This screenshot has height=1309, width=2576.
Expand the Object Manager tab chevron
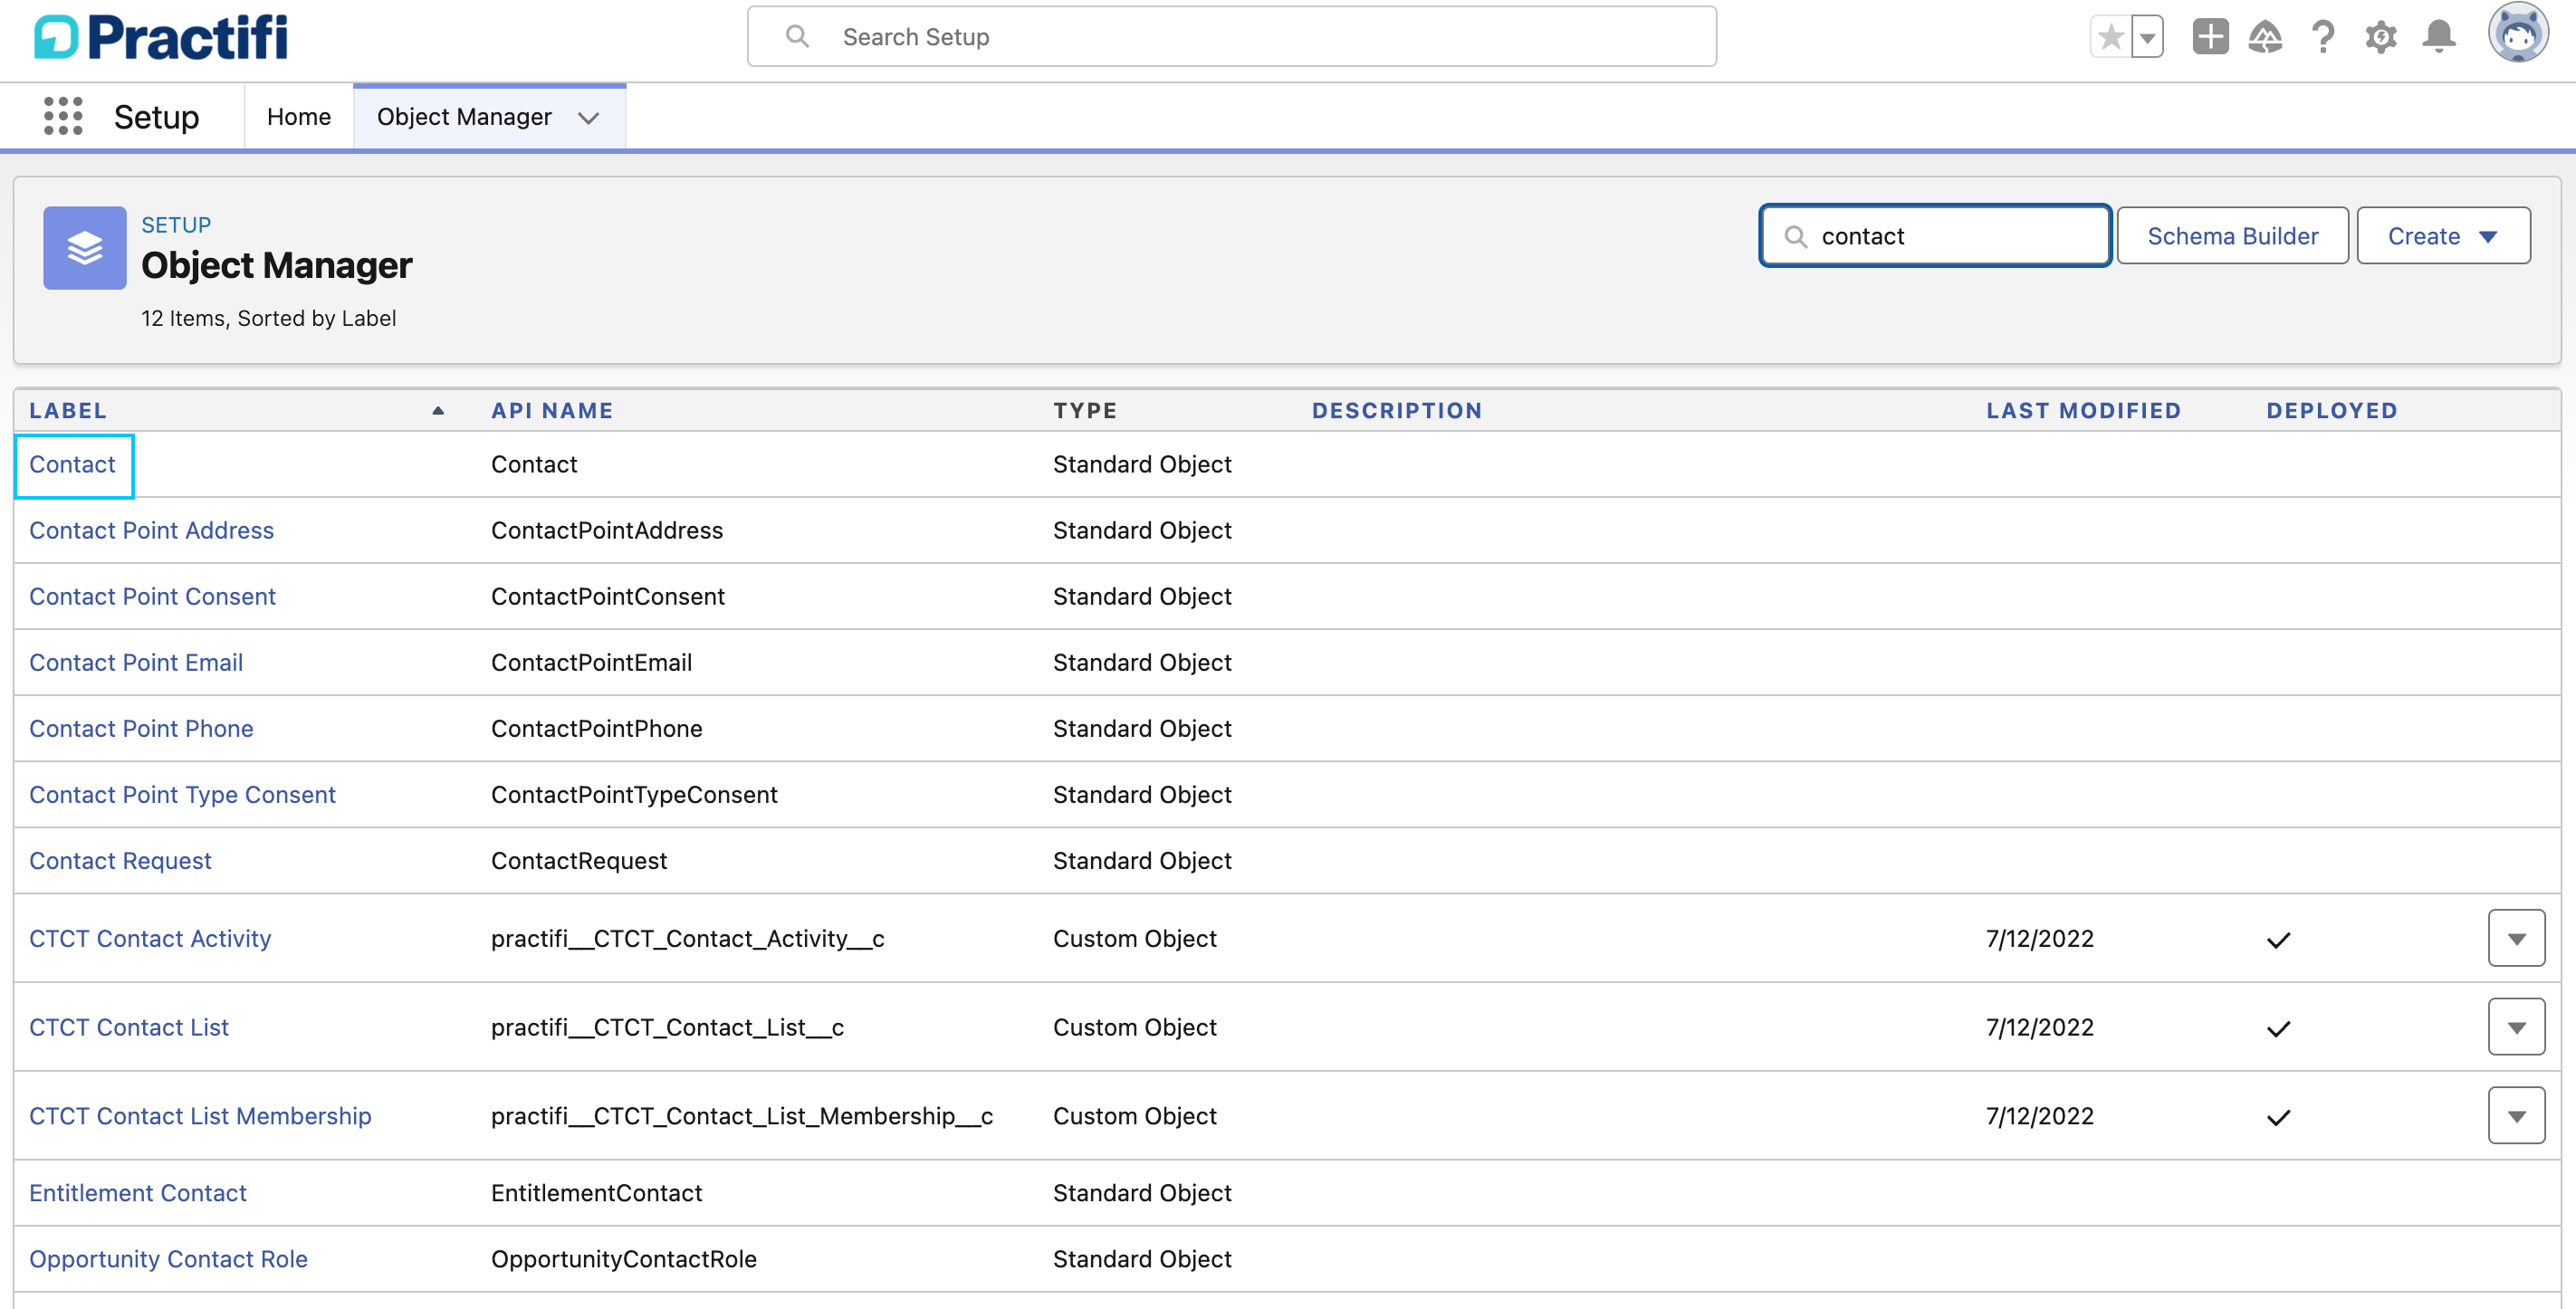click(589, 118)
